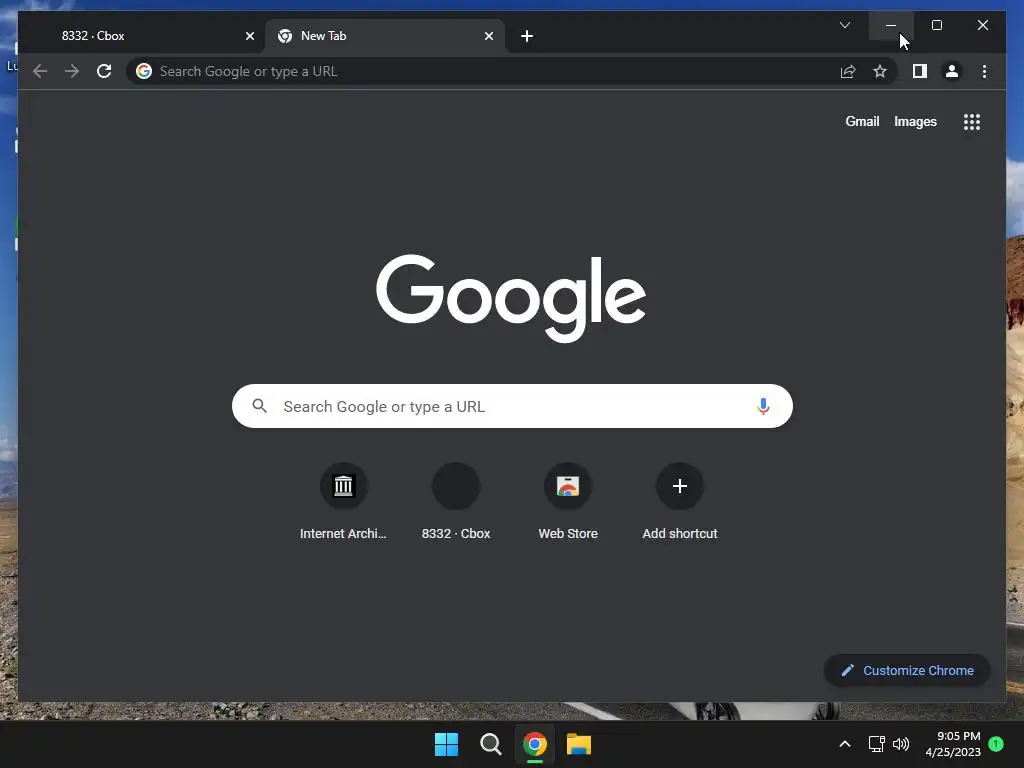The height and width of the screenshot is (768, 1024).
Task: Close the New Tab tab
Action: tap(488, 36)
